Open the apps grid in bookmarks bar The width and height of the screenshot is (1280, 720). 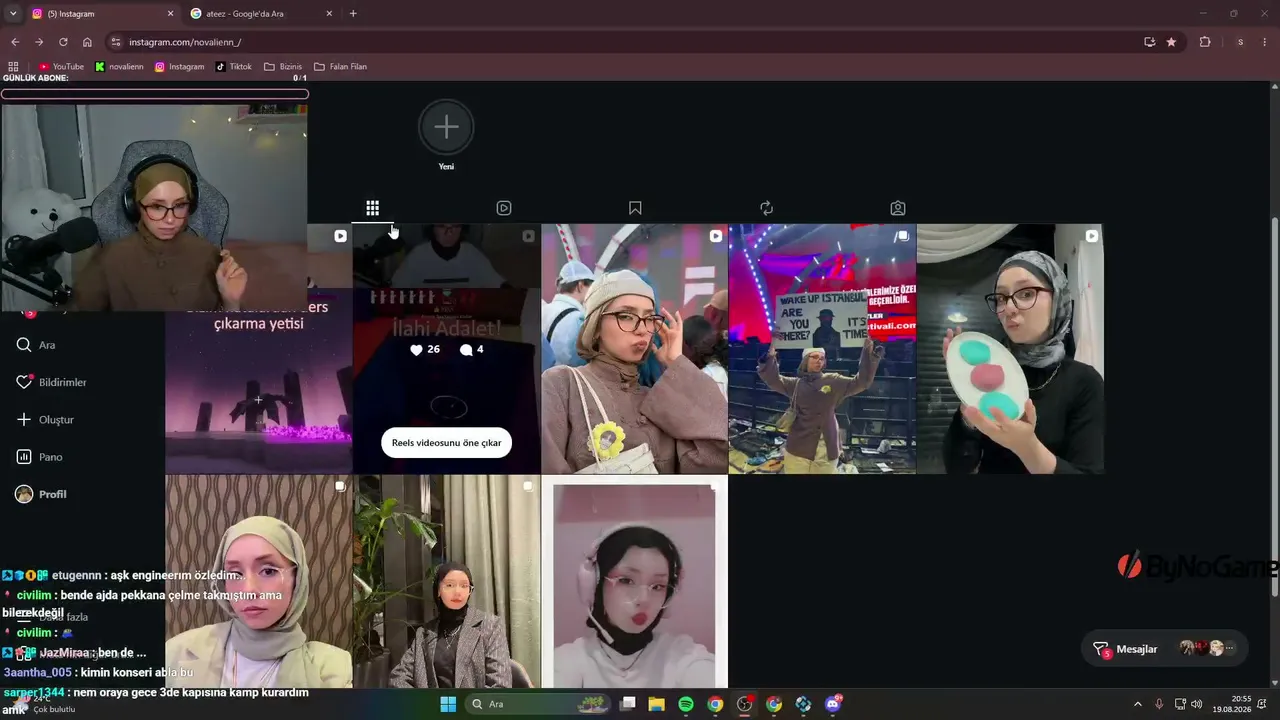13,67
